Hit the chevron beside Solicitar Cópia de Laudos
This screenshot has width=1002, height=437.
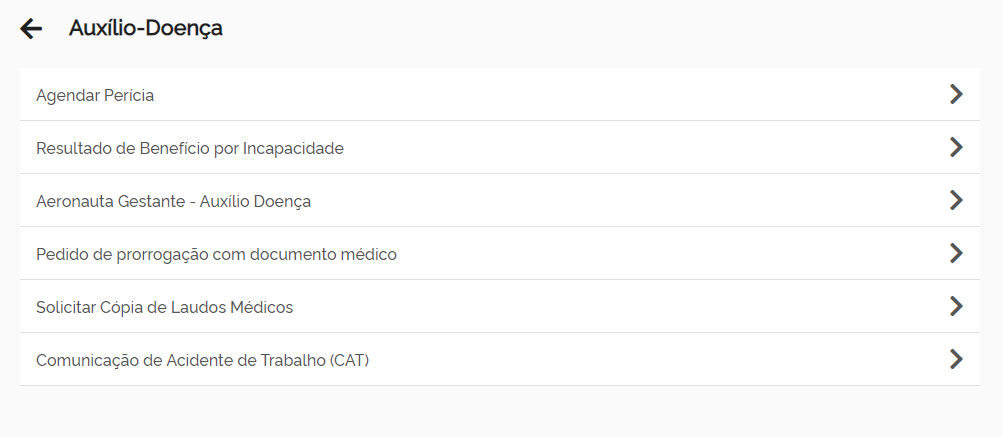tap(956, 306)
